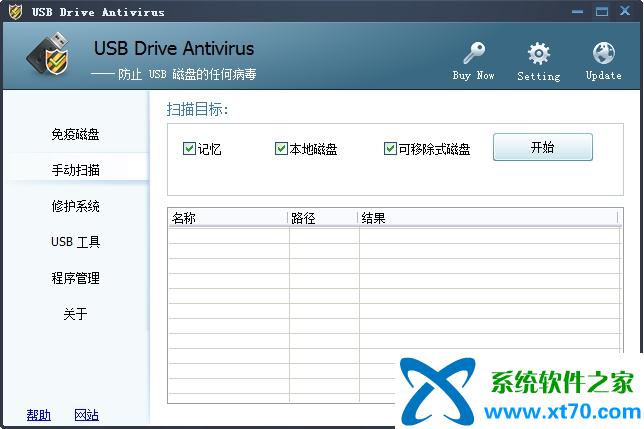Click the Buy Now key icon
This screenshot has width=644, height=429.
tap(474, 53)
